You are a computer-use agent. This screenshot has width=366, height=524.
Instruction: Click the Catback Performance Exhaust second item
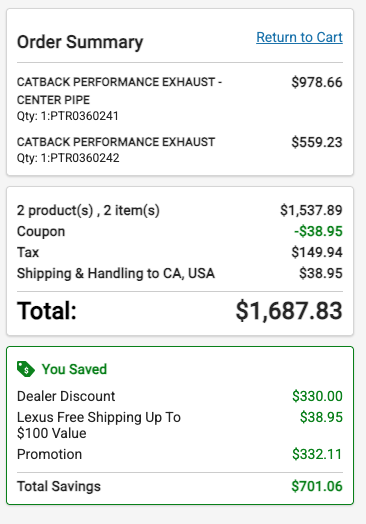116,142
